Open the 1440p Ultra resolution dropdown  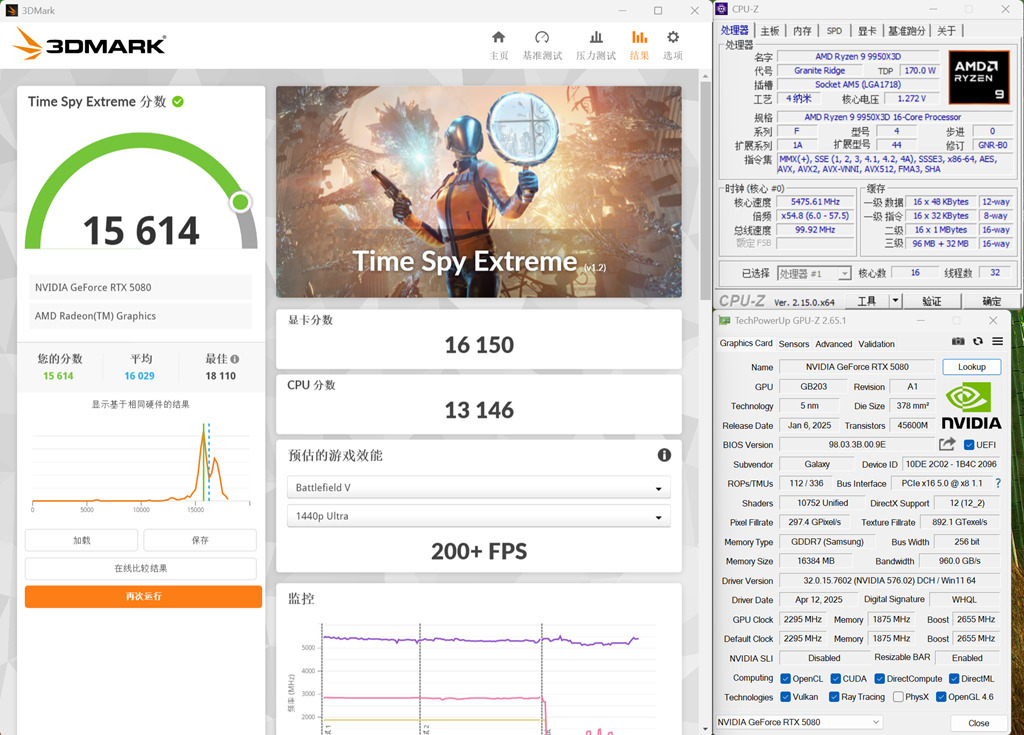click(478, 517)
